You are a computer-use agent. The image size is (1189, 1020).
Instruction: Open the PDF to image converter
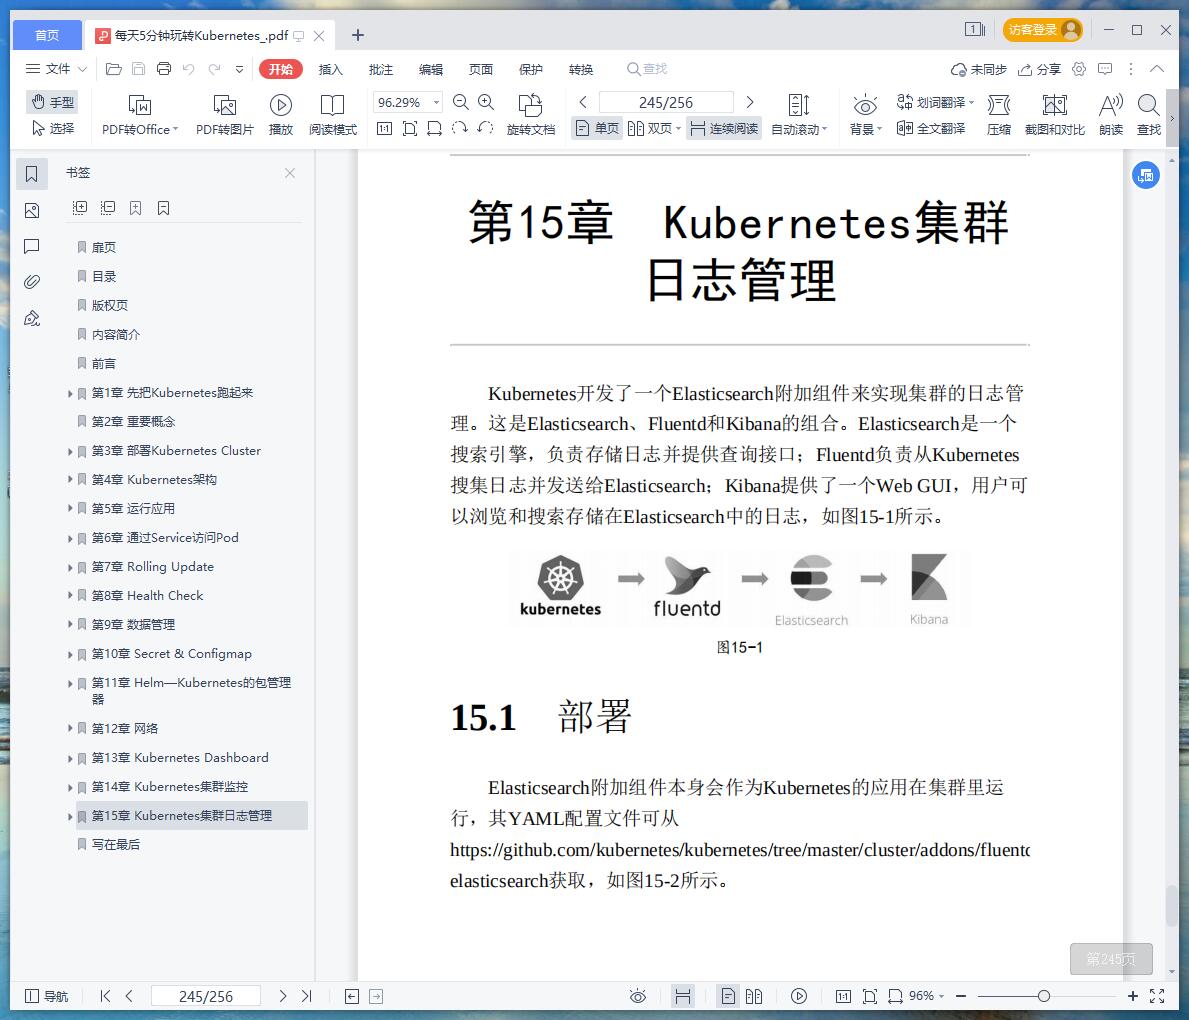(224, 115)
